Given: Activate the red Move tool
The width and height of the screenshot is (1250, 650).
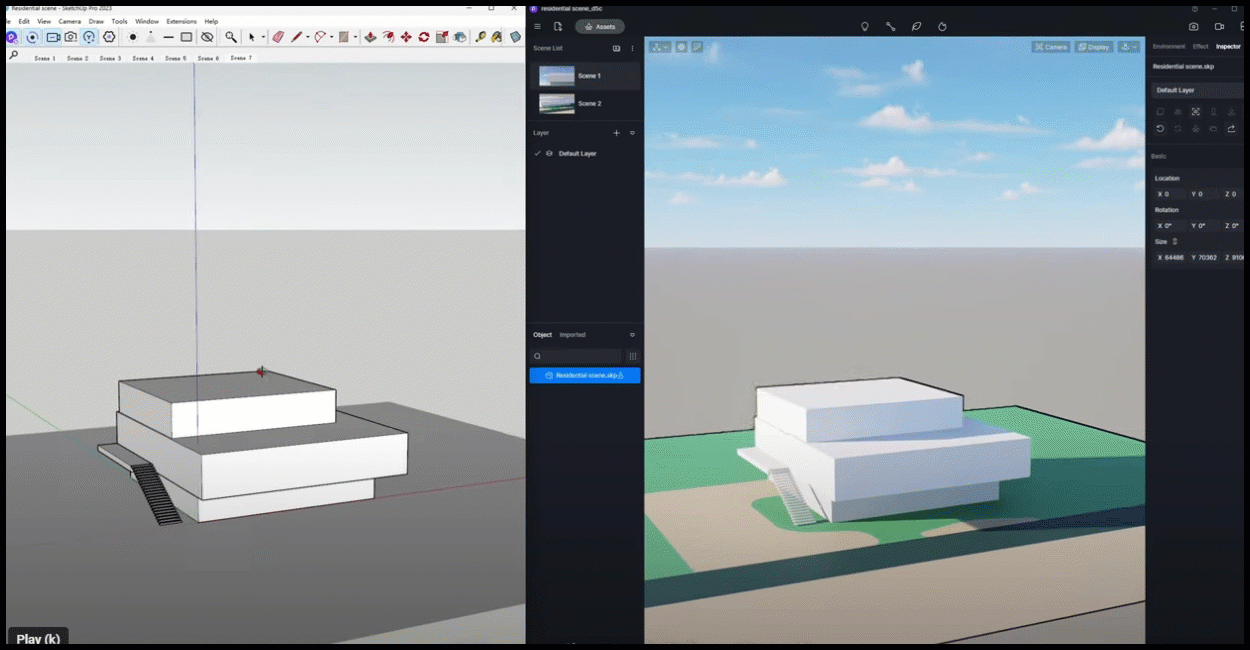Looking at the screenshot, I should pyautogui.click(x=406, y=37).
